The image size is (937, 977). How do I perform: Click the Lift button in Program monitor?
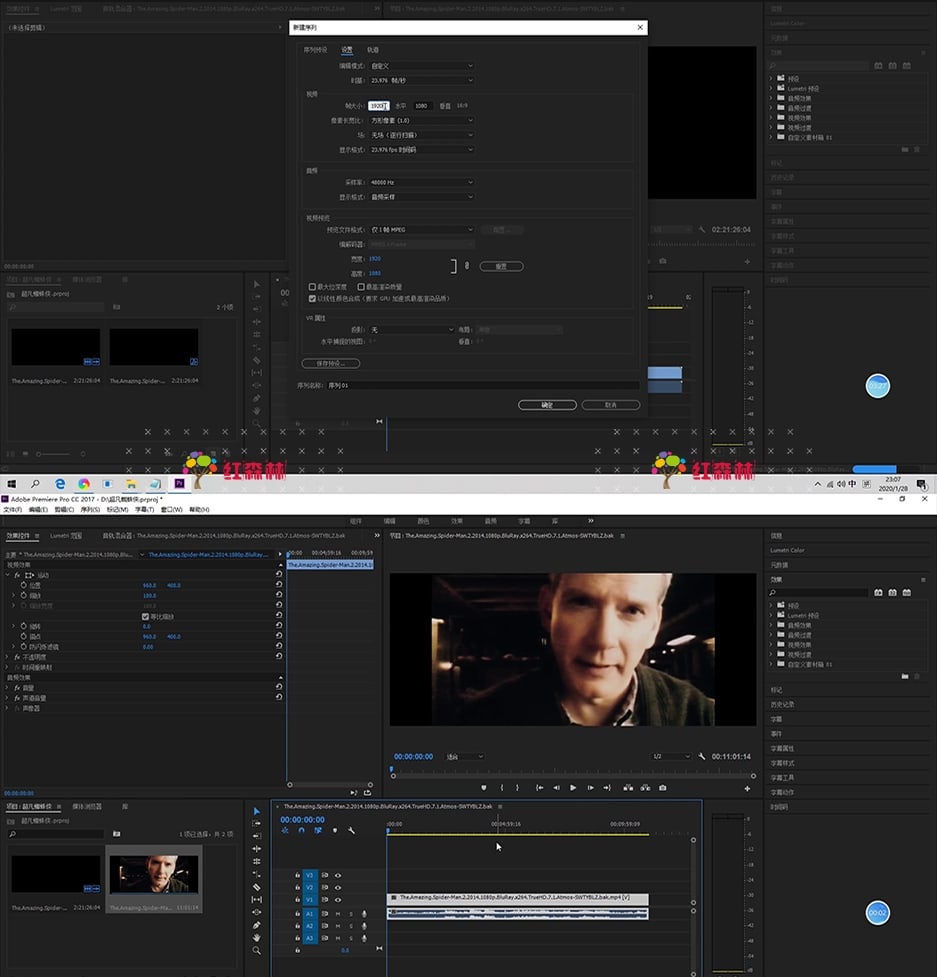(628, 788)
